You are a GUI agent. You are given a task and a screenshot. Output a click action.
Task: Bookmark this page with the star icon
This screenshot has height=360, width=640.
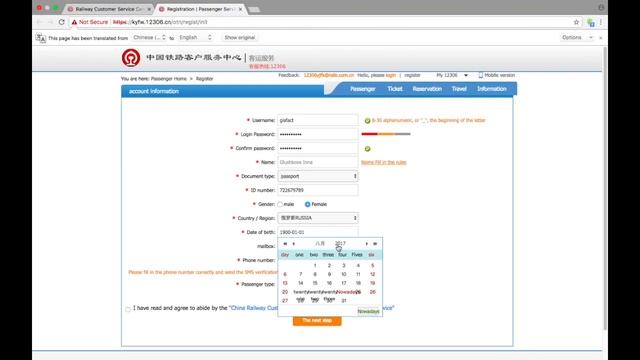click(x=576, y=22)
